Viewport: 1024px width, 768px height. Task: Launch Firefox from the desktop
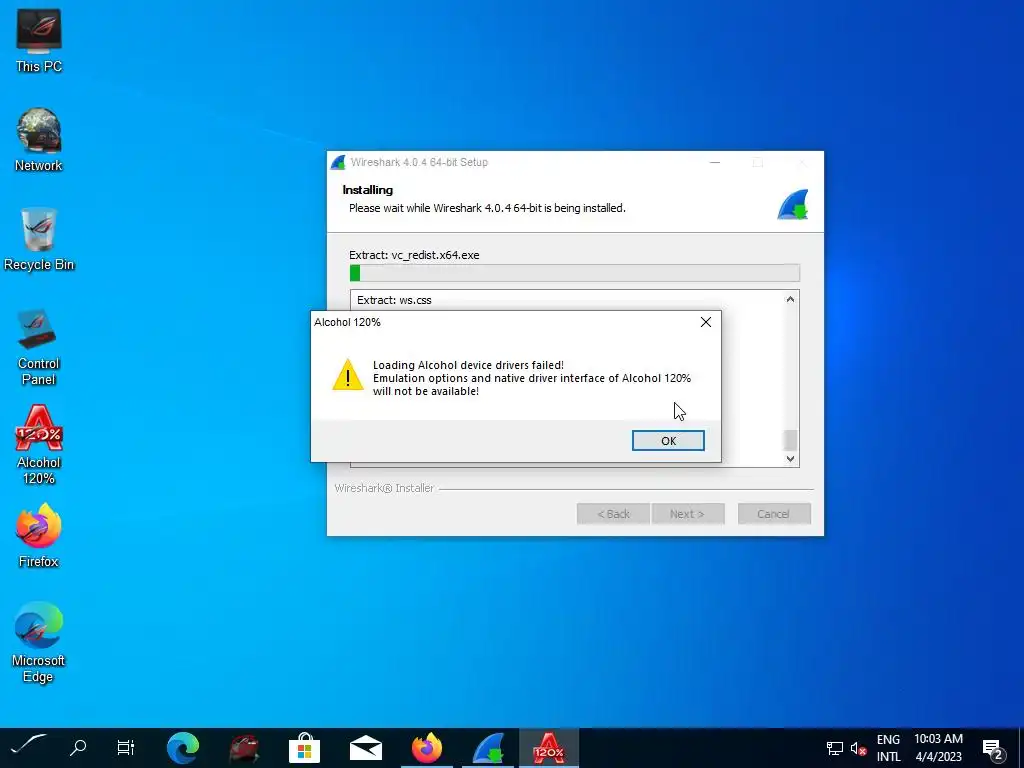point(39,536)
